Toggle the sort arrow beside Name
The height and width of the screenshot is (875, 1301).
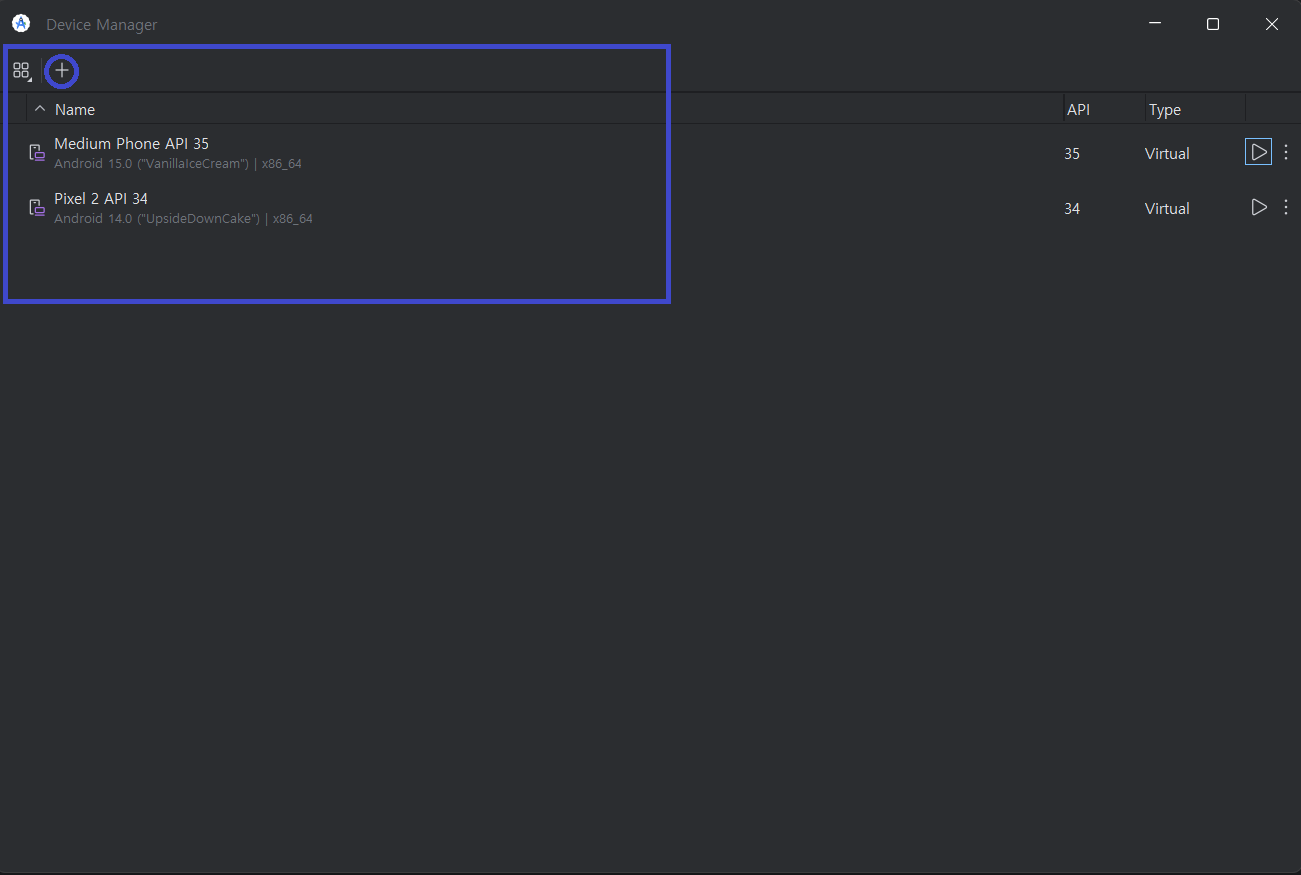point(40,109)
